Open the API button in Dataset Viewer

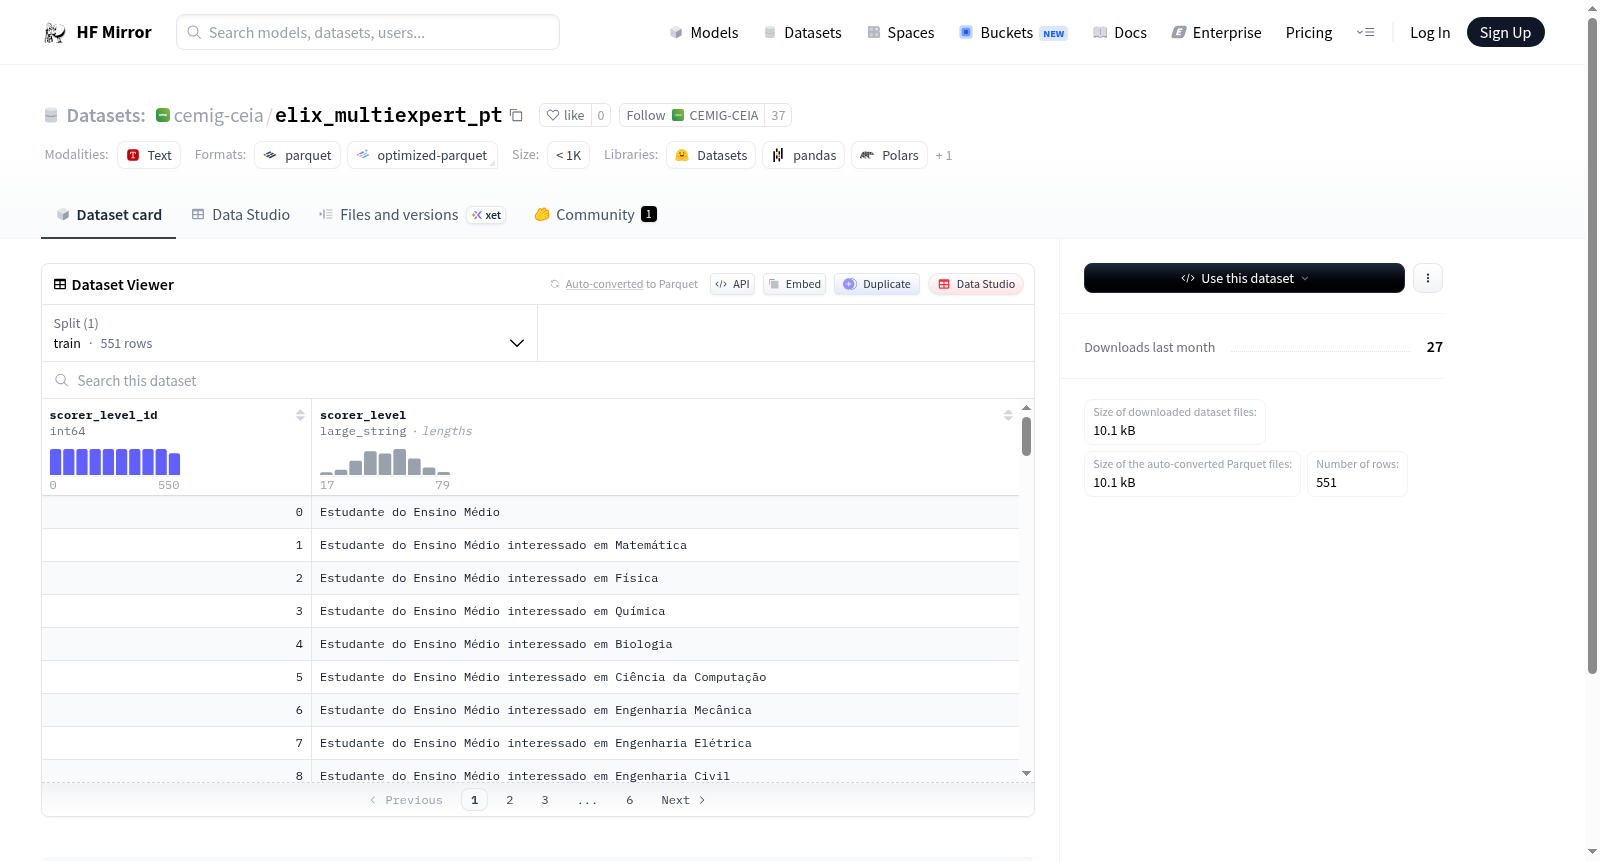[732, 284]
